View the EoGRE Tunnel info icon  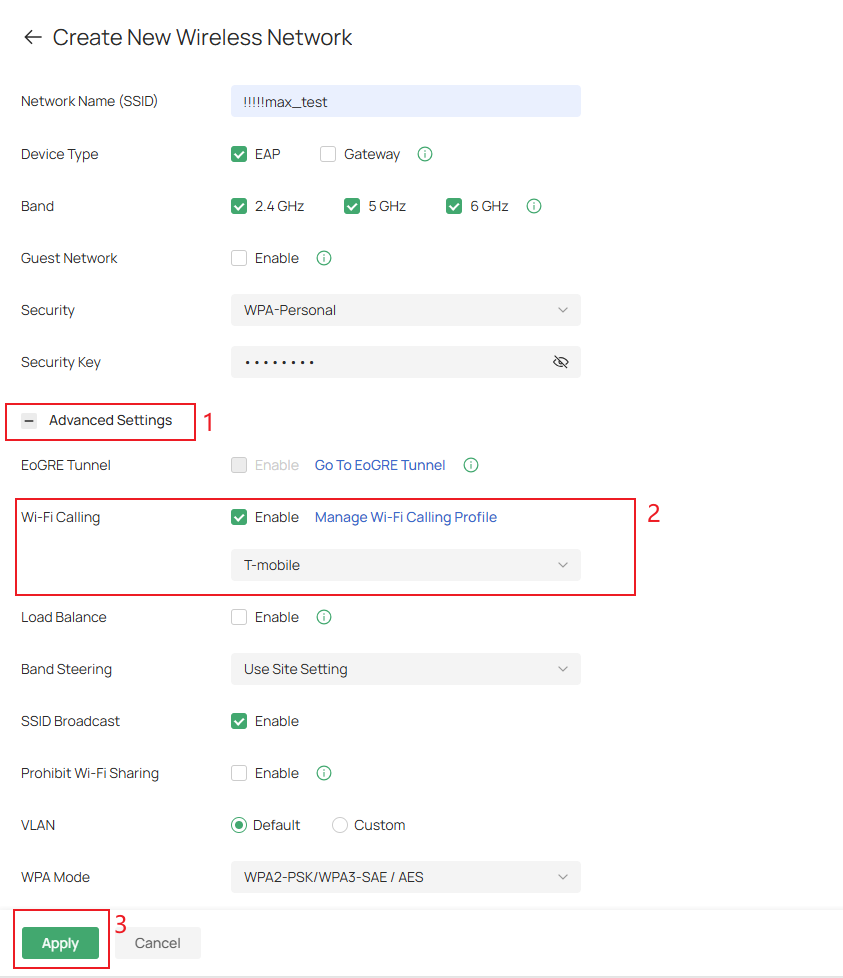[470, 465]
